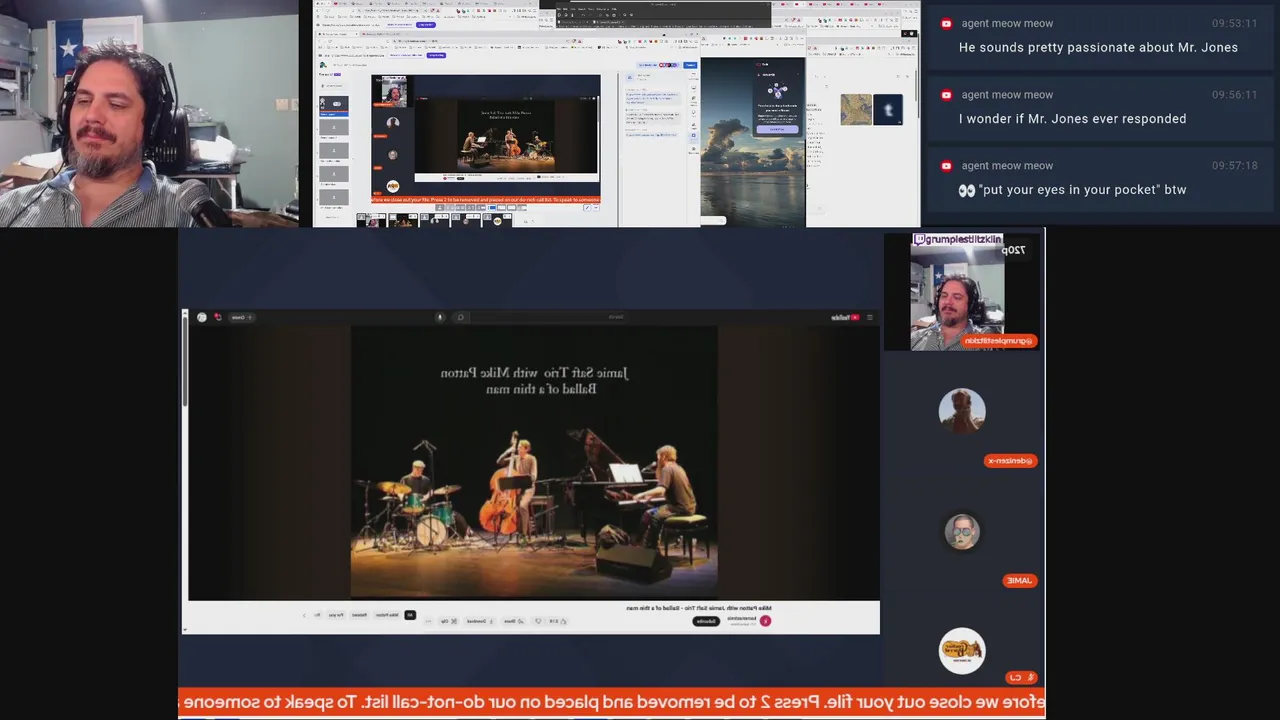The image size is (1280, 720).
Task: Click the JAMIE name tag
Action: coord(1019,581)
